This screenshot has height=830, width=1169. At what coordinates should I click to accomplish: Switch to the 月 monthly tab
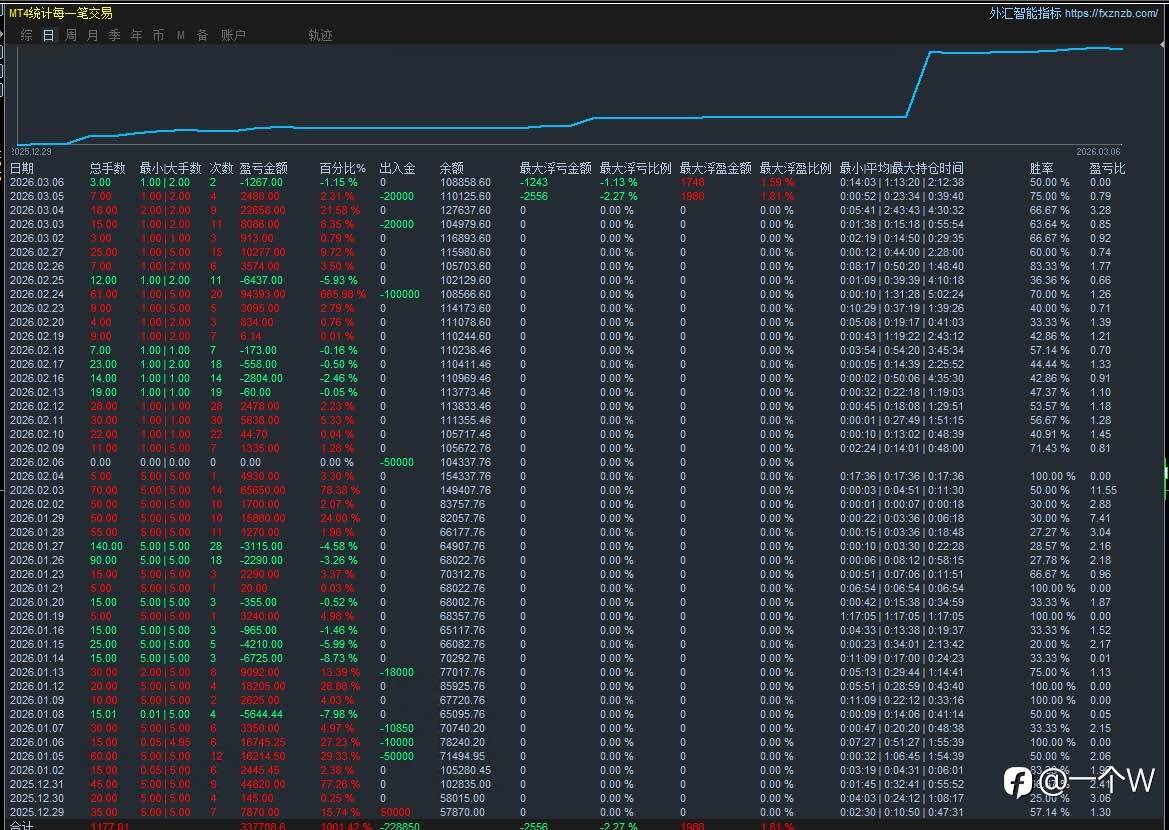pyautogui.click(x=93, y=35)
